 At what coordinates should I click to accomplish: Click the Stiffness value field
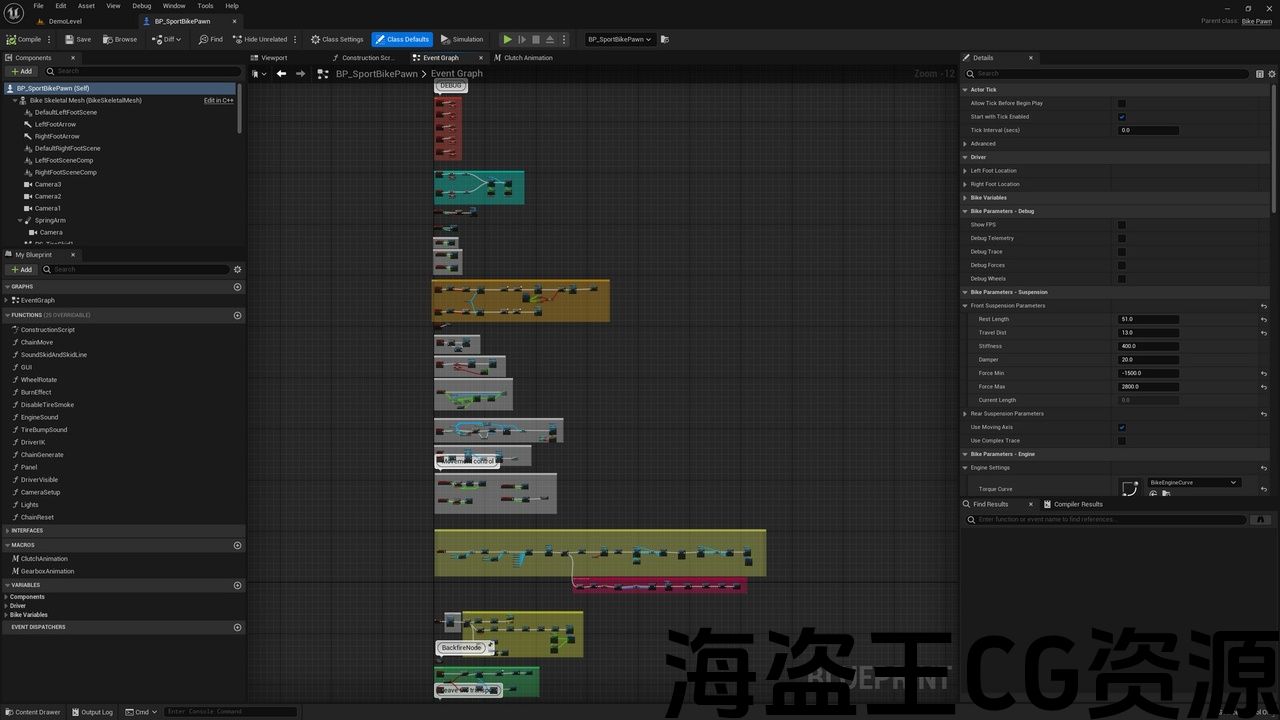click(x=1148, y=346)
